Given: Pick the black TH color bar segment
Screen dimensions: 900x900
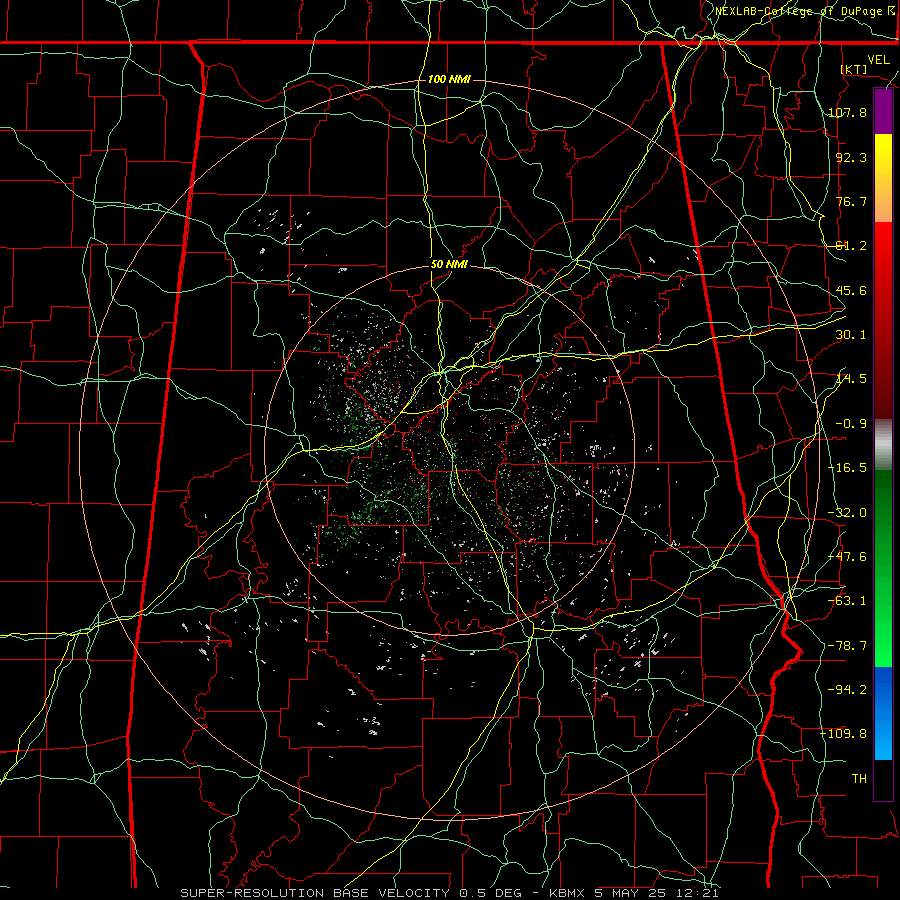Looking at the screenshot, I should pos(883,779).
